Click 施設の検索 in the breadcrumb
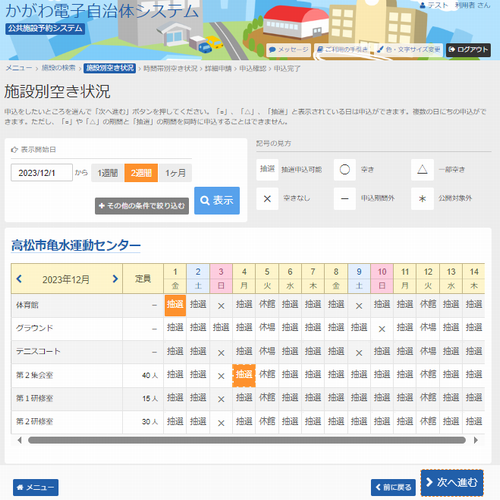 (x=58, y=68)
